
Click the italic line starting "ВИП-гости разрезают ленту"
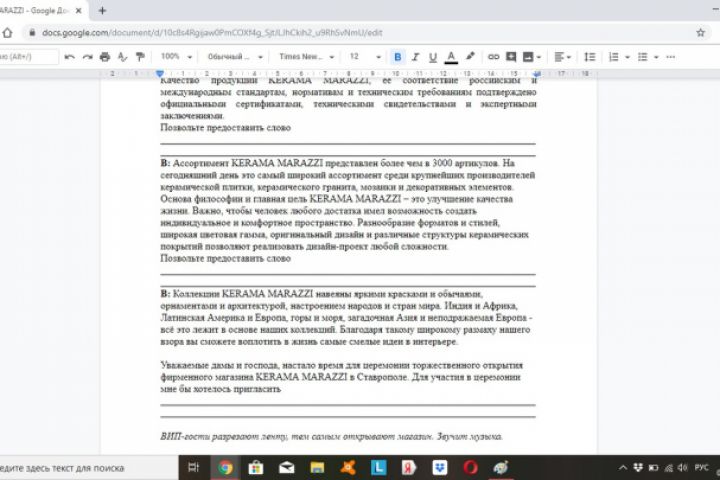332,436
